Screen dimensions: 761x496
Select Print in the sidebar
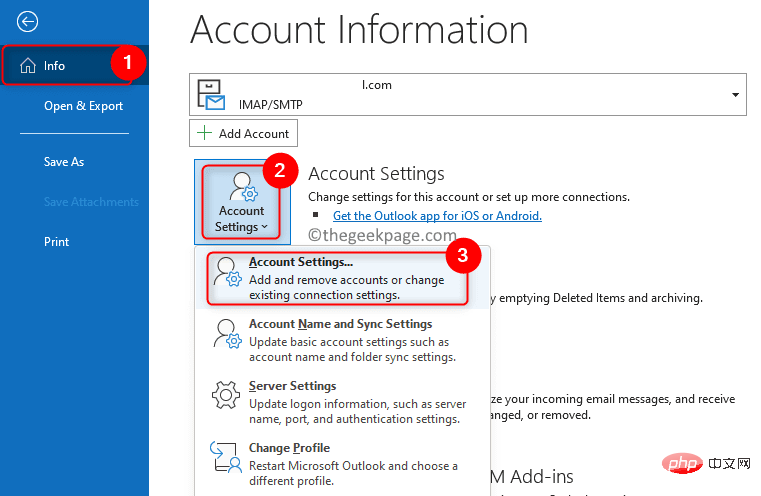point(57,242)
